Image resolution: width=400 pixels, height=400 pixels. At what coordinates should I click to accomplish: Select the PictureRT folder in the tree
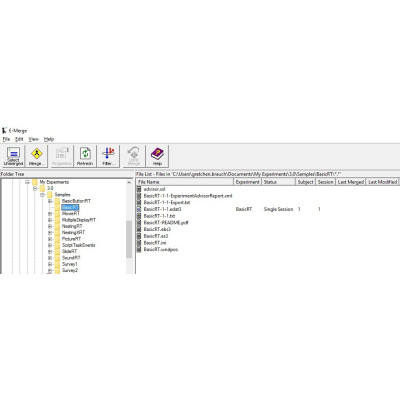(x=71, y=239)
